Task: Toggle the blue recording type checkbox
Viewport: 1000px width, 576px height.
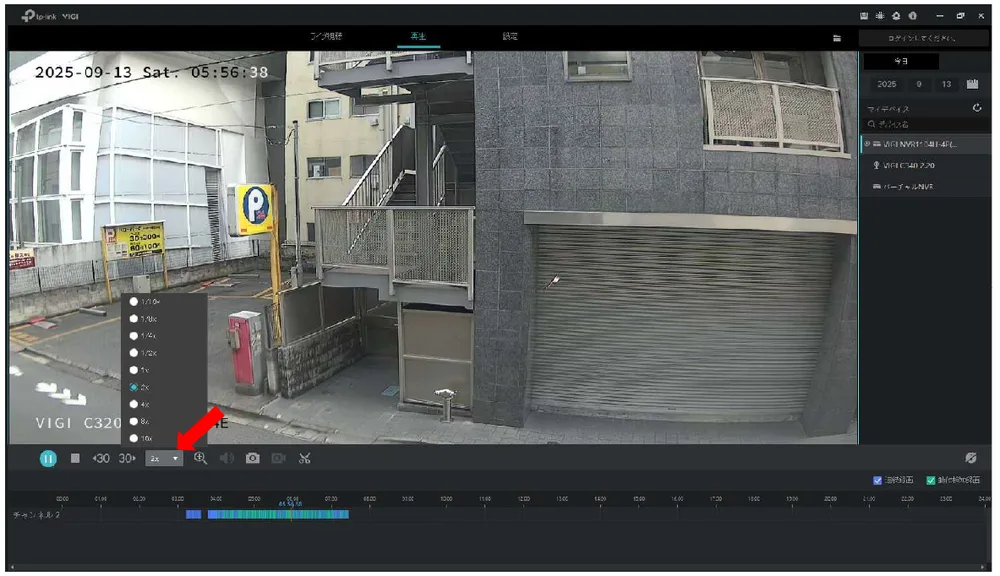Action: [x=877, y=480]
